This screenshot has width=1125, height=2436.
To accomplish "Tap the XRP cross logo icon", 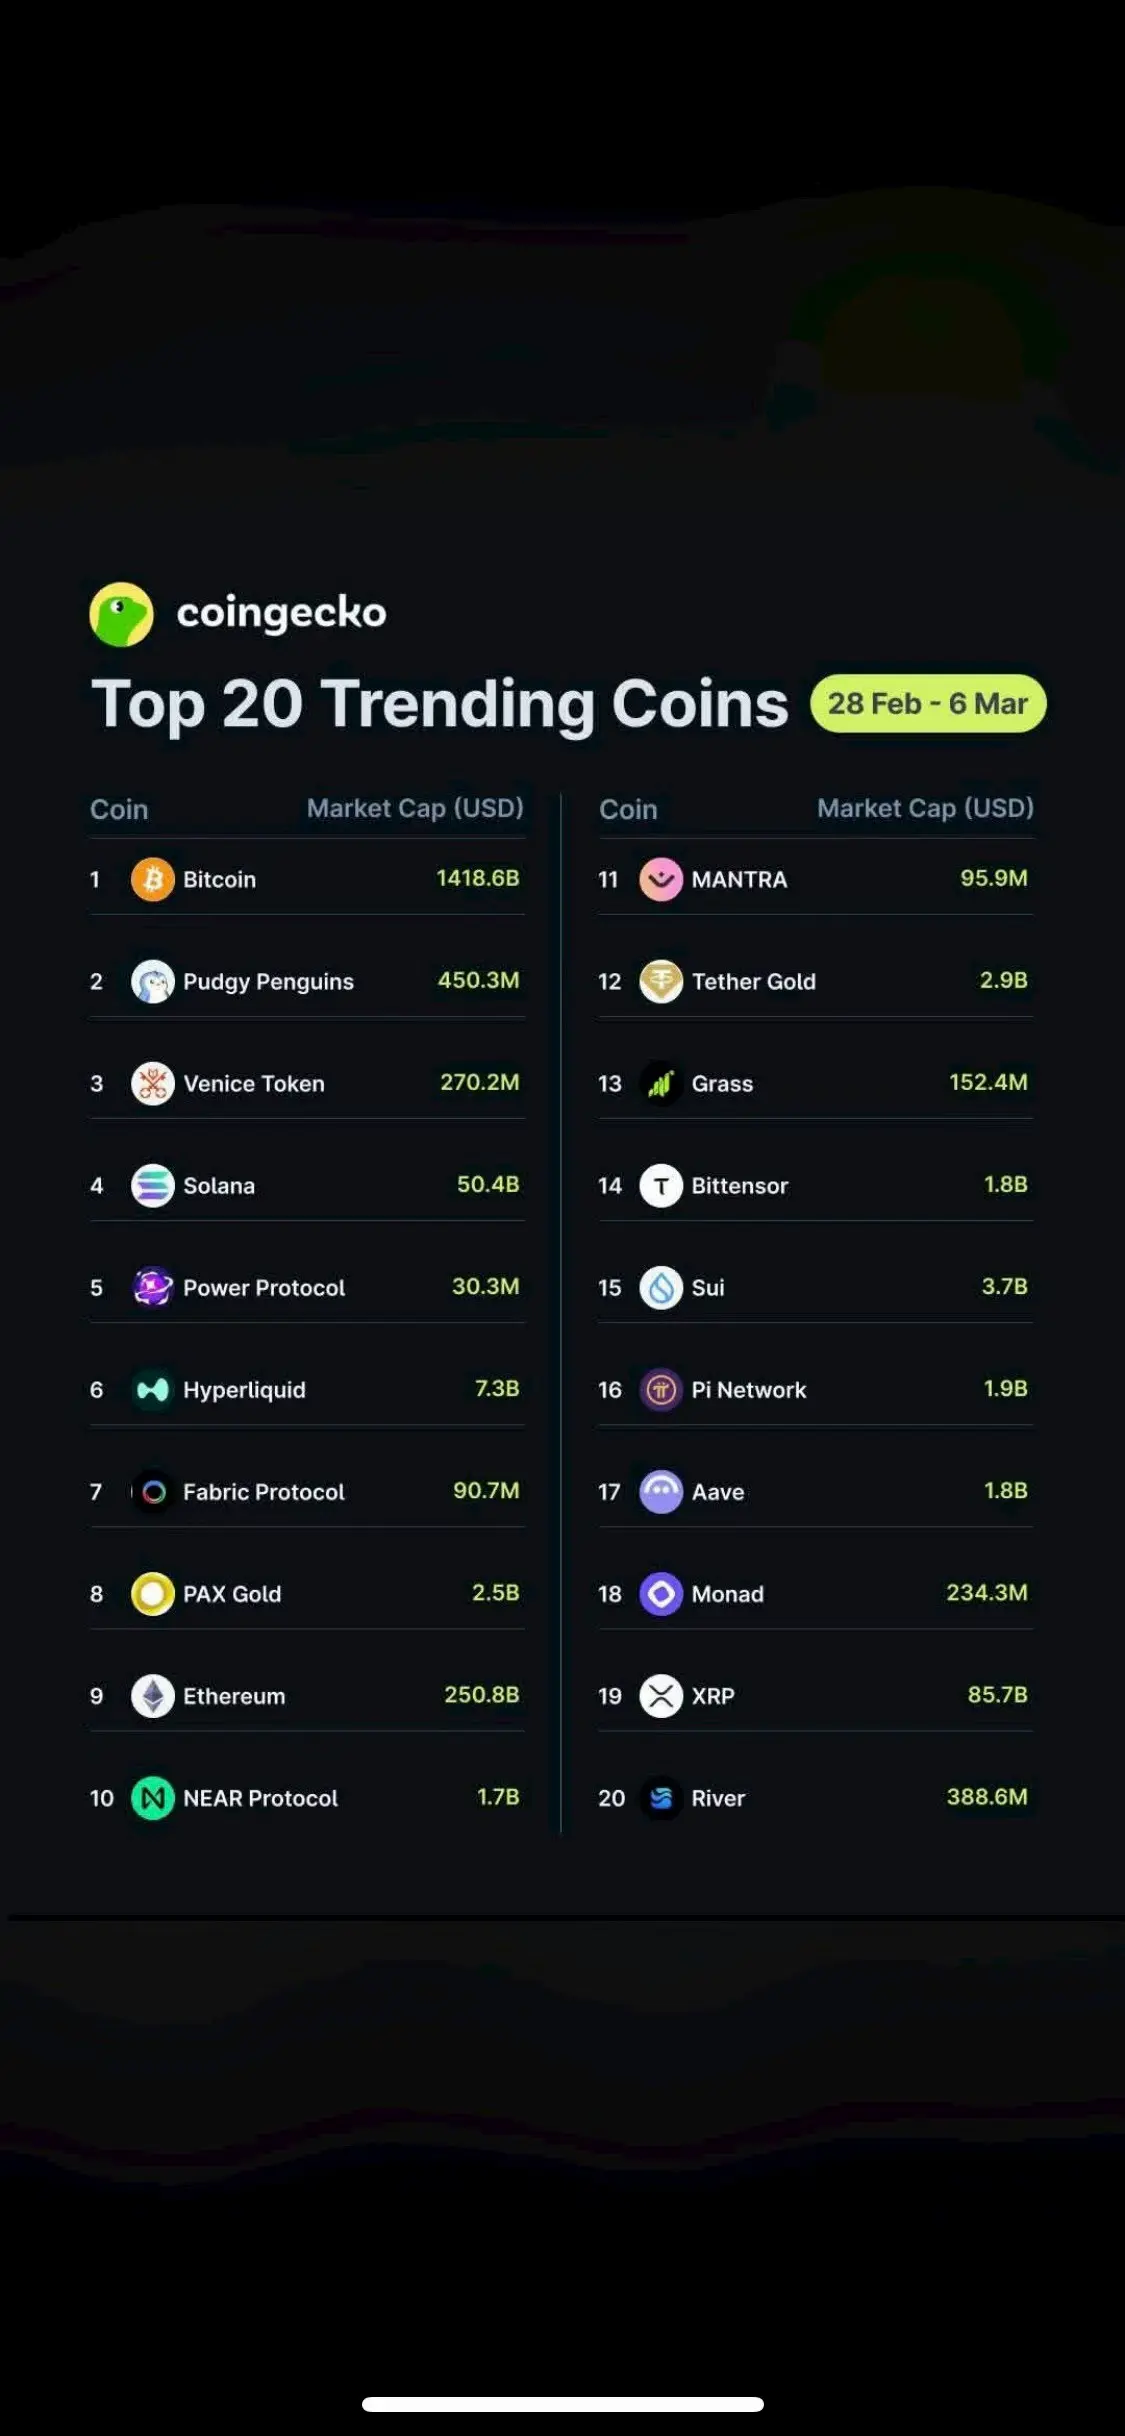I will (x=661, y=1696).
